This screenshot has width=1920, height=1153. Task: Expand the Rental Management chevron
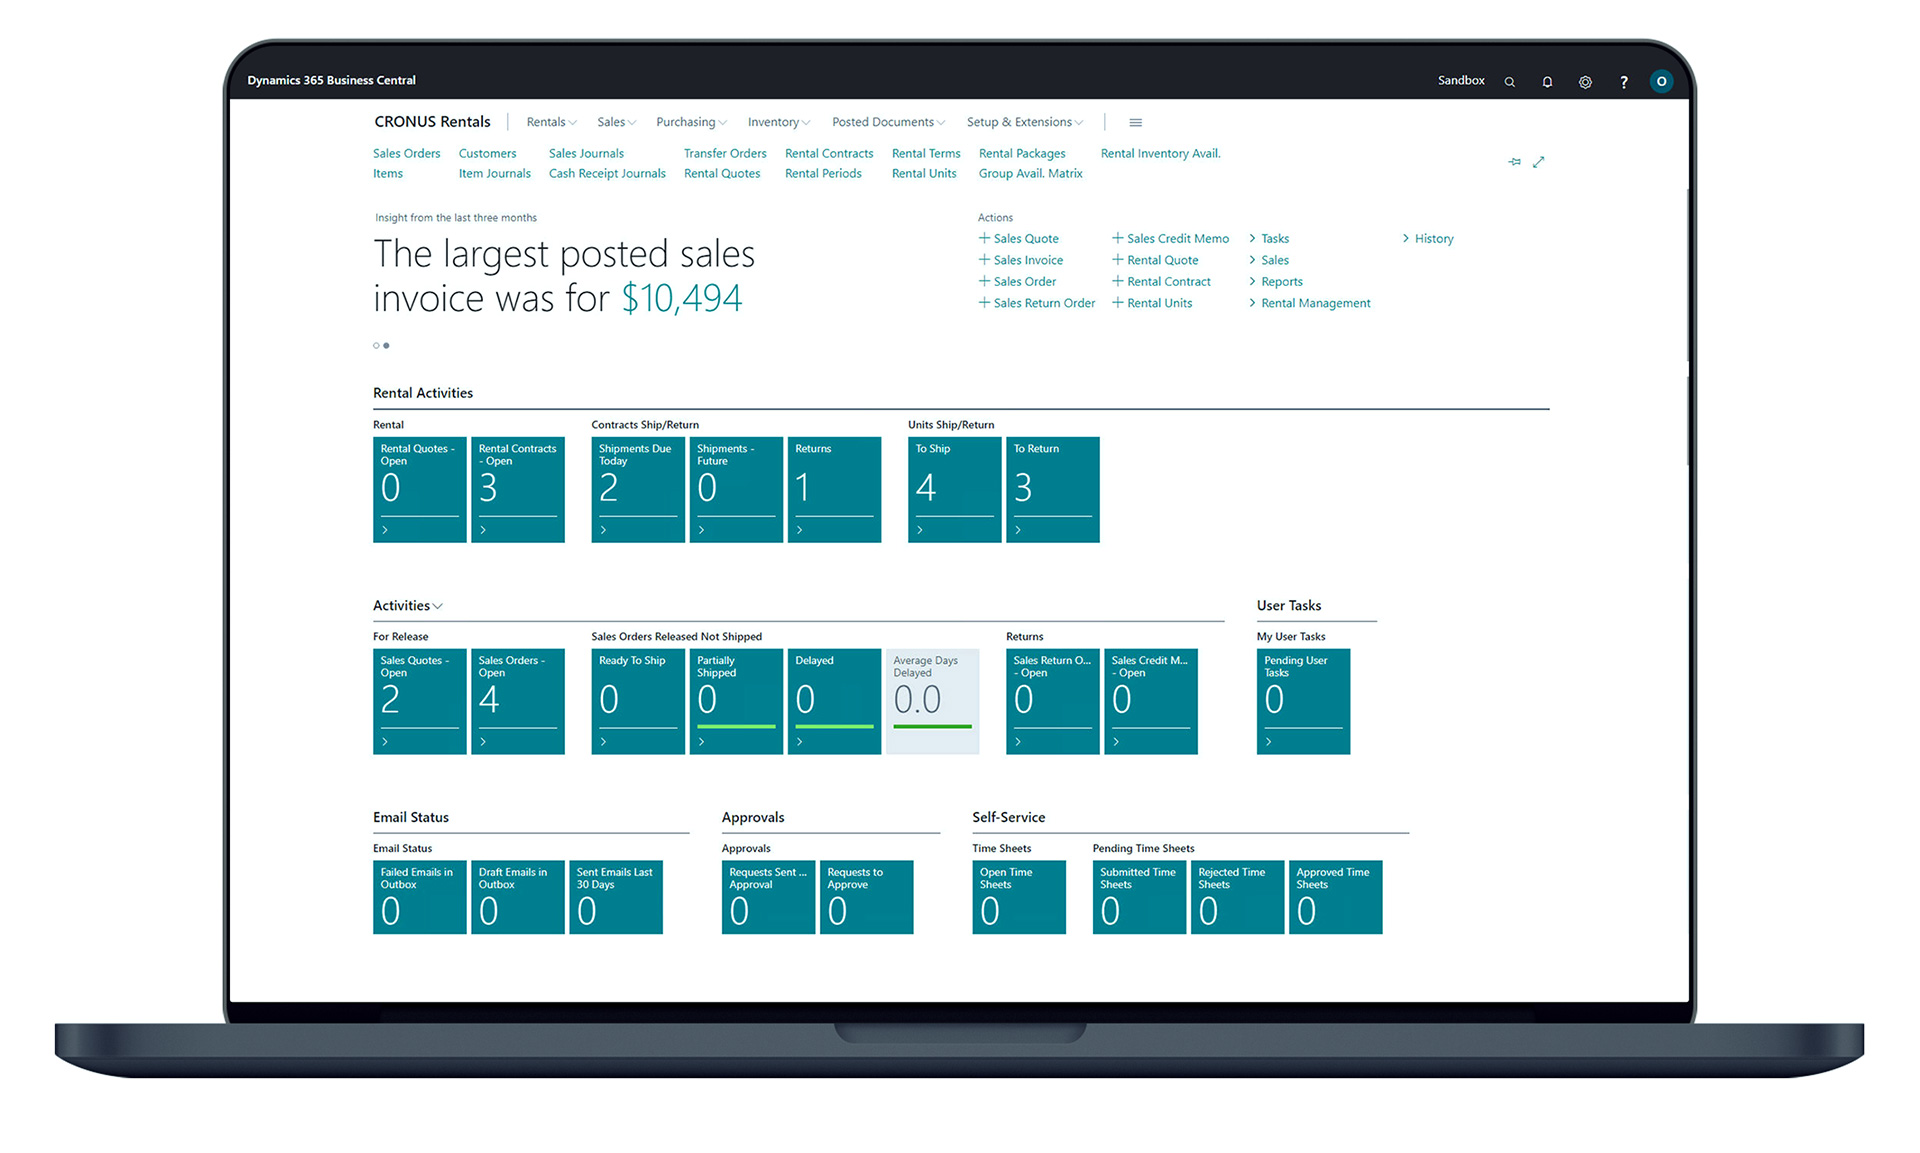pyautogui.click(x=1253, y=303)
